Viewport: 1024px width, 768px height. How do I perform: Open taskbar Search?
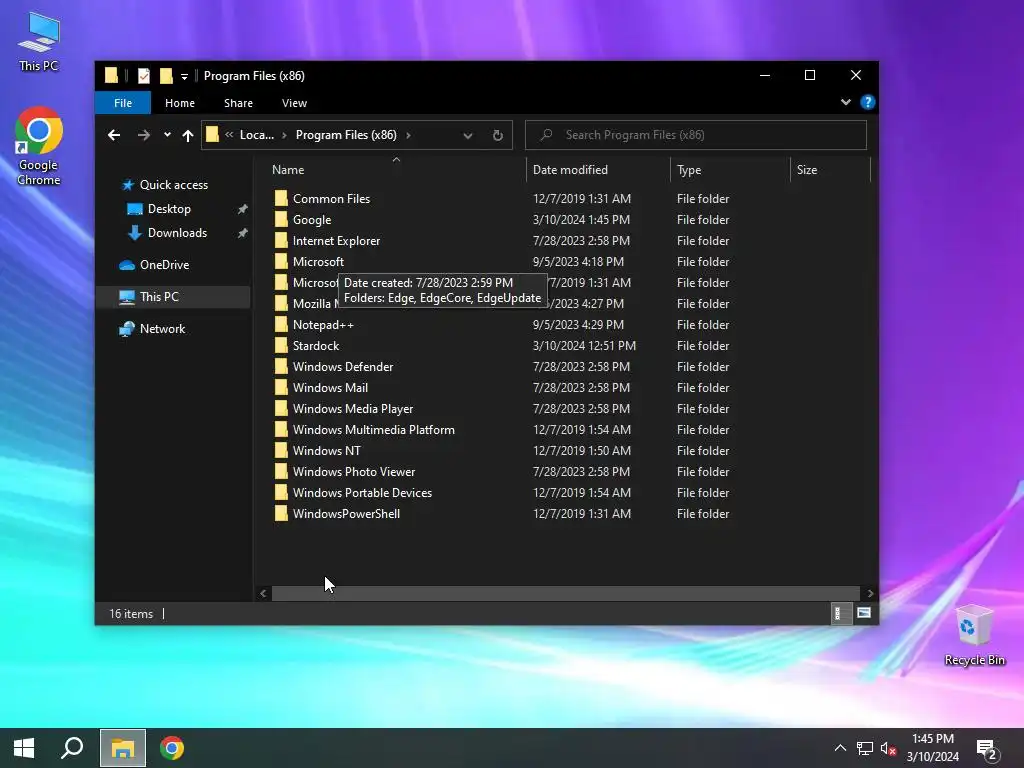tap(72, 748)
